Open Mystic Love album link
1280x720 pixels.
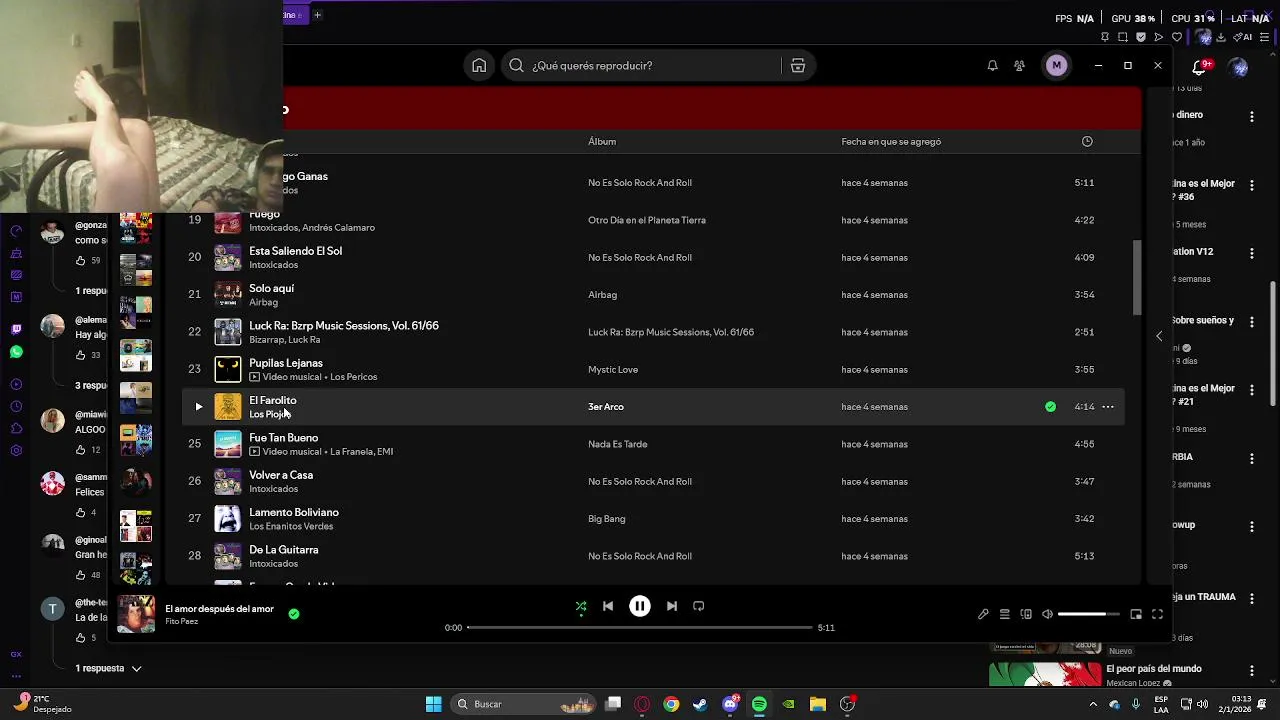click(x=613, y=370)
